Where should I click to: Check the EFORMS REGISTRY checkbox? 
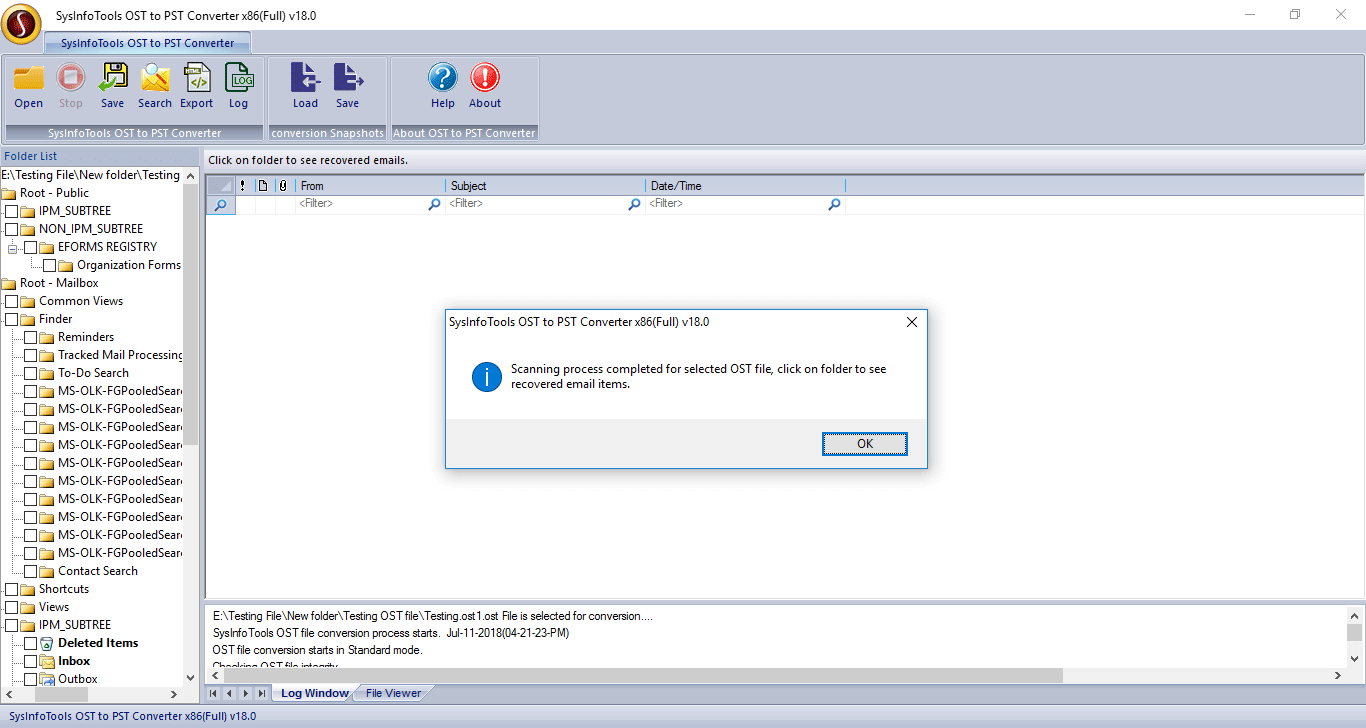30,247
